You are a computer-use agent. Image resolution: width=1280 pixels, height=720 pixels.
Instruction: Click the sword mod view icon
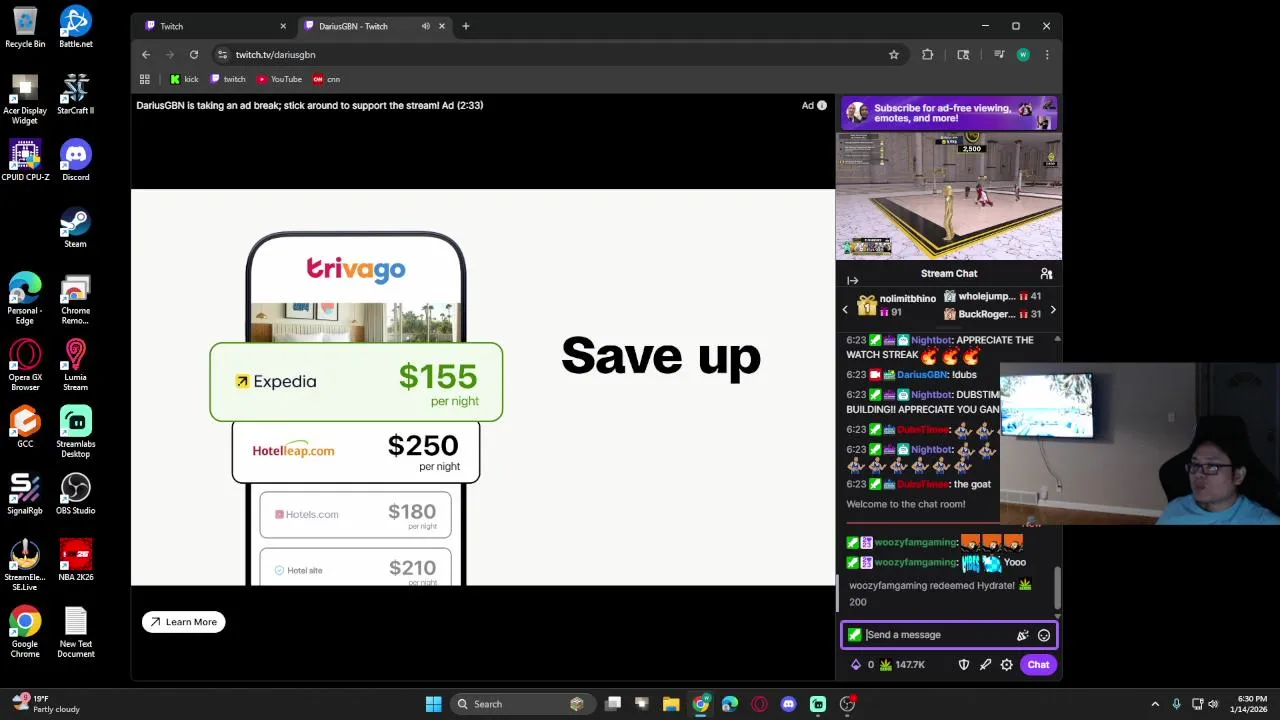click(x=985, y=665)
